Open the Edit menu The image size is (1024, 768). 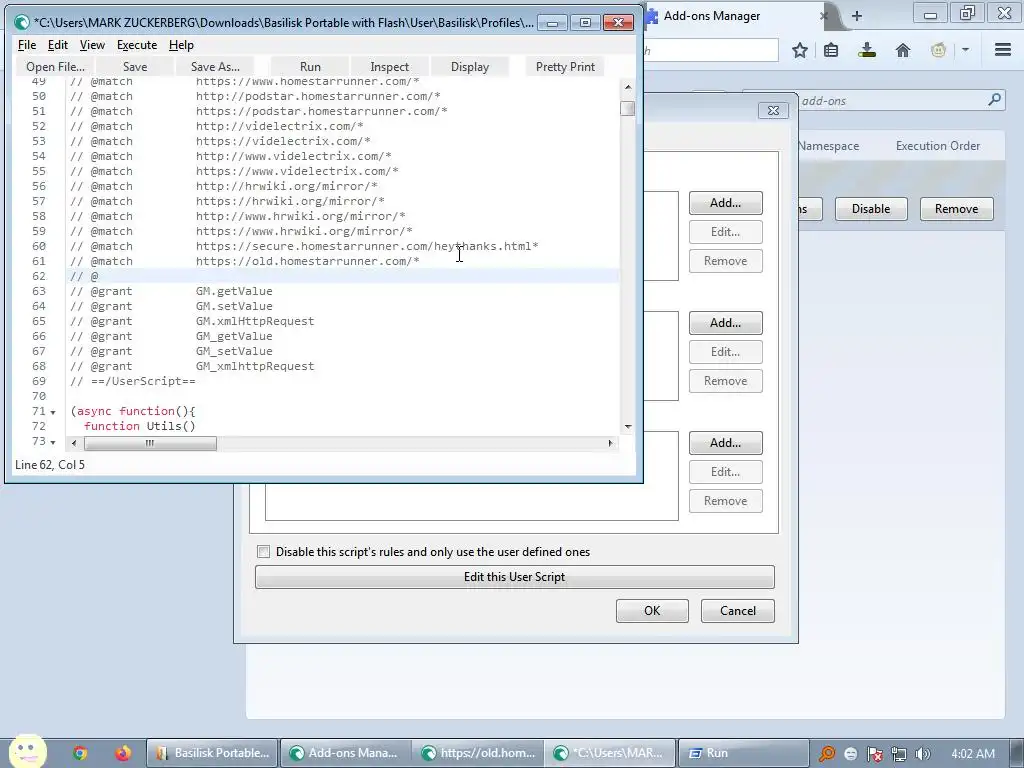coord(57,45)
